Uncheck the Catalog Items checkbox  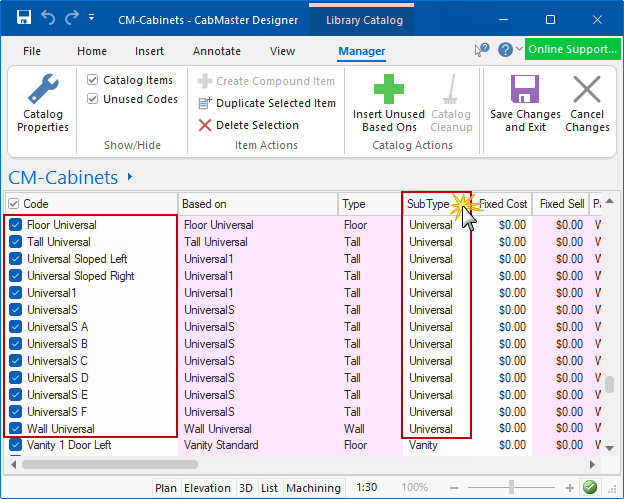[93, 80]
